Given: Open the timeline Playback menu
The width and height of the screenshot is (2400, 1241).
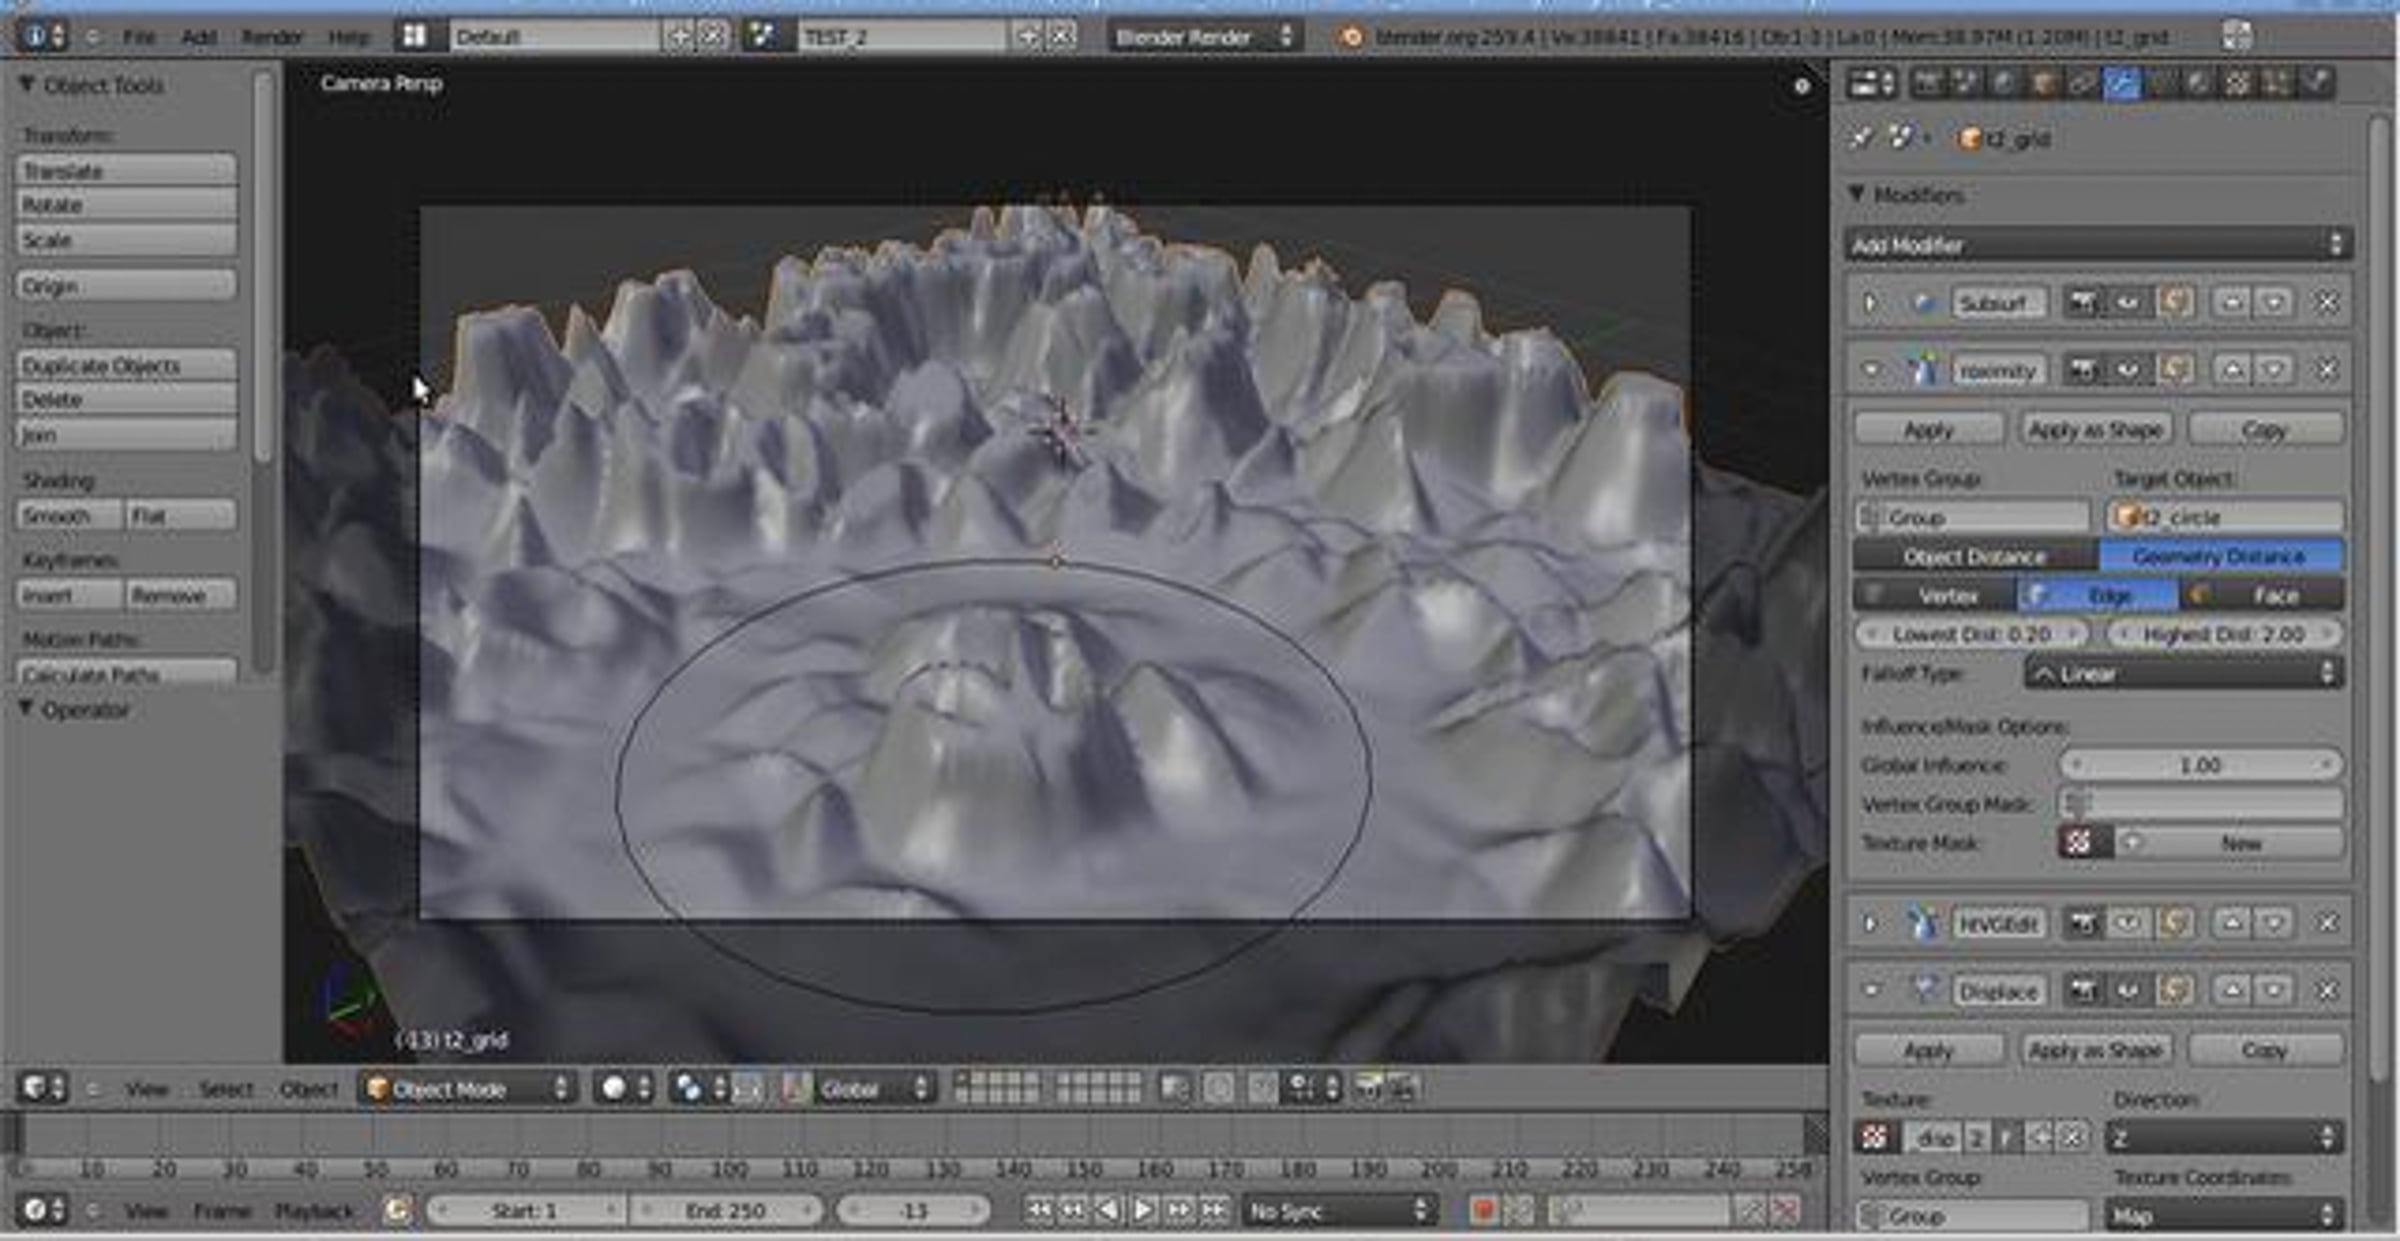Looking at the screenshot, I should pyautogui.click(x=313, y=1211).
